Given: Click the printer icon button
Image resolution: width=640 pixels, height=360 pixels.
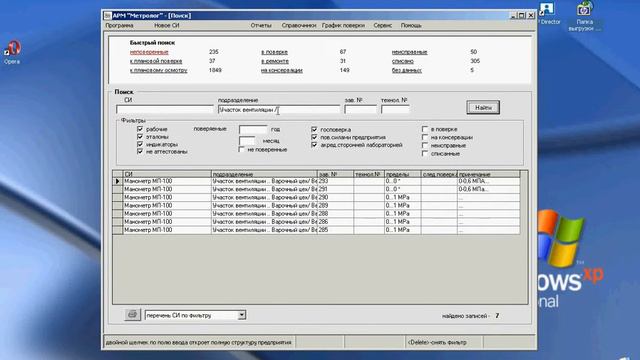Looking at the screenshot, I should (x=132, y=315).
